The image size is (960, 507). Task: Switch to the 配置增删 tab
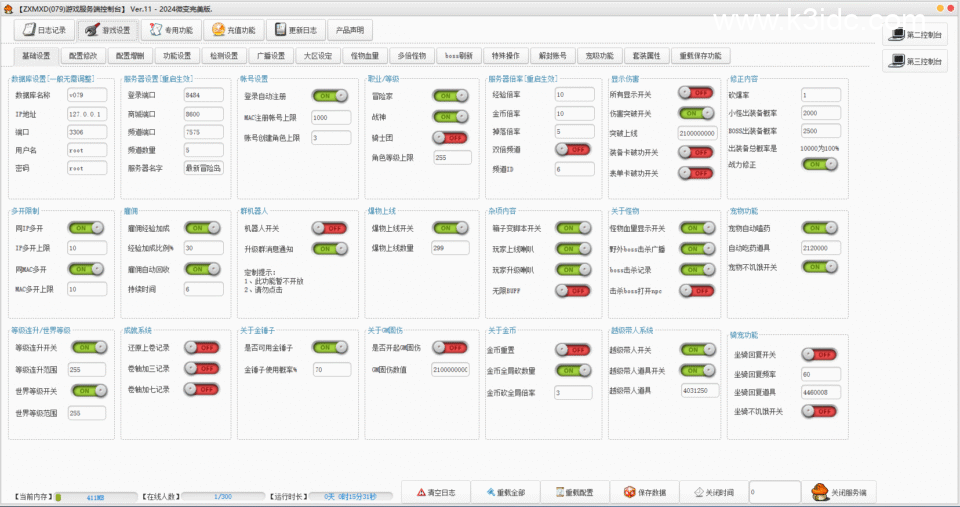(130, 56)
